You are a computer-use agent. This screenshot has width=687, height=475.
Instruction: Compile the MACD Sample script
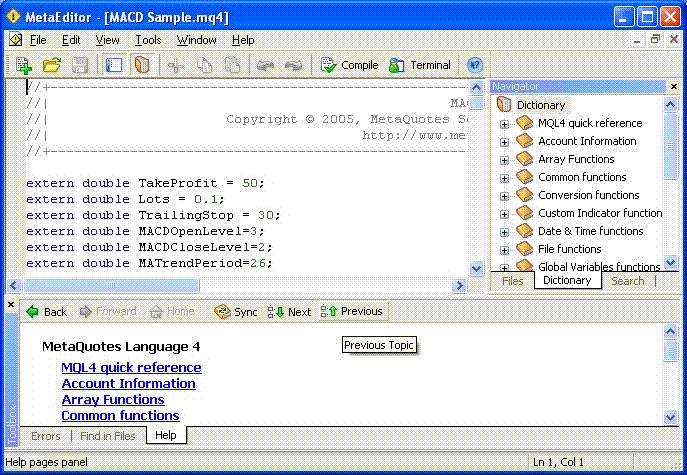pyautogui.click(x=349, y=65)
